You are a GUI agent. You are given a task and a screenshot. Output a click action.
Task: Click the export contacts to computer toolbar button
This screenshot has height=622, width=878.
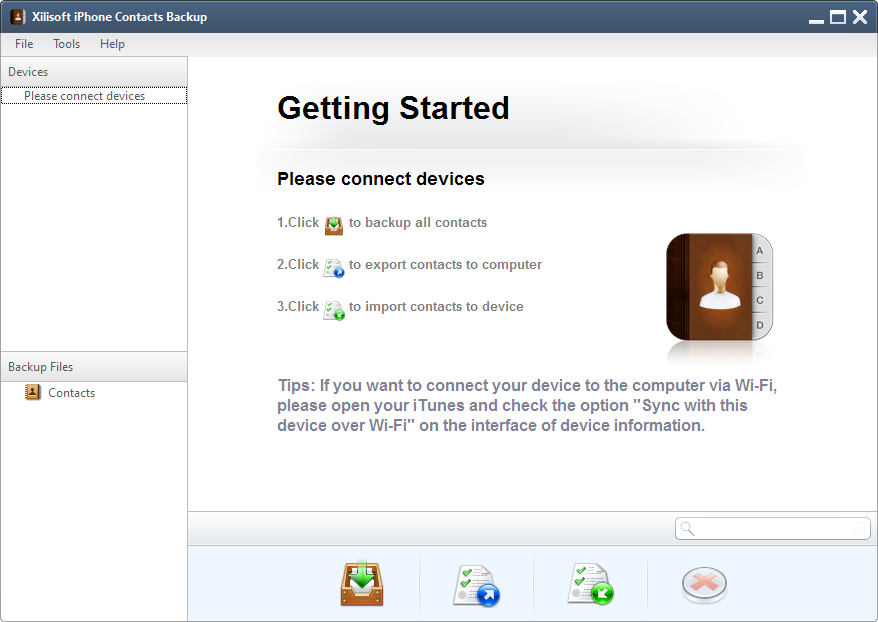(475, 585)
